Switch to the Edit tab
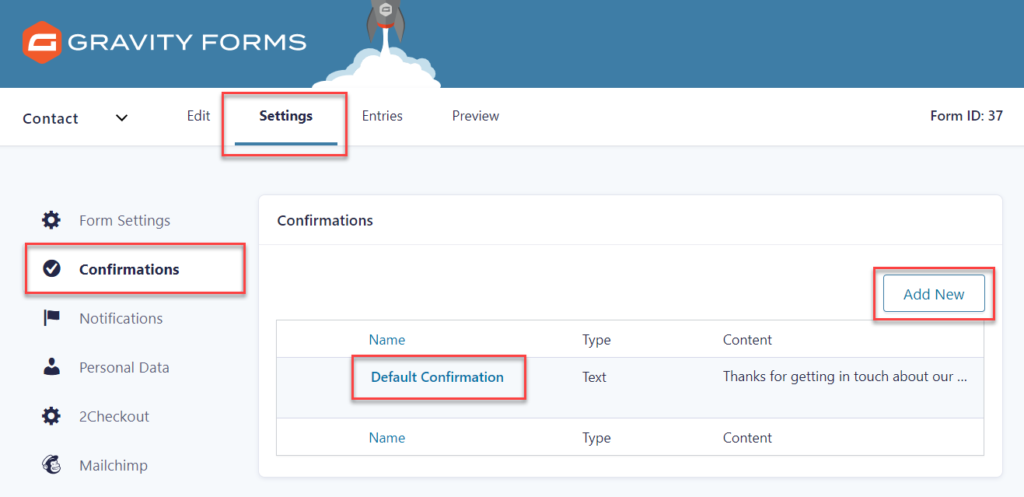Screen dimensions: 1024x497 tap(198, 116)
